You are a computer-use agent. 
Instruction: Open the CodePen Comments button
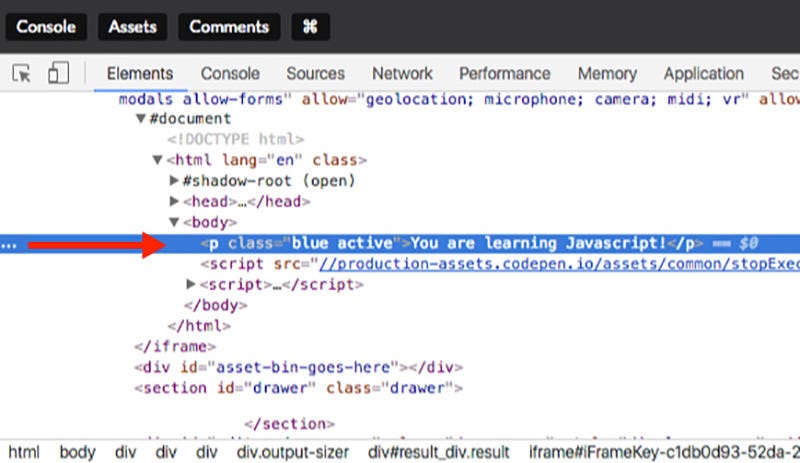[x=229, y=27]
